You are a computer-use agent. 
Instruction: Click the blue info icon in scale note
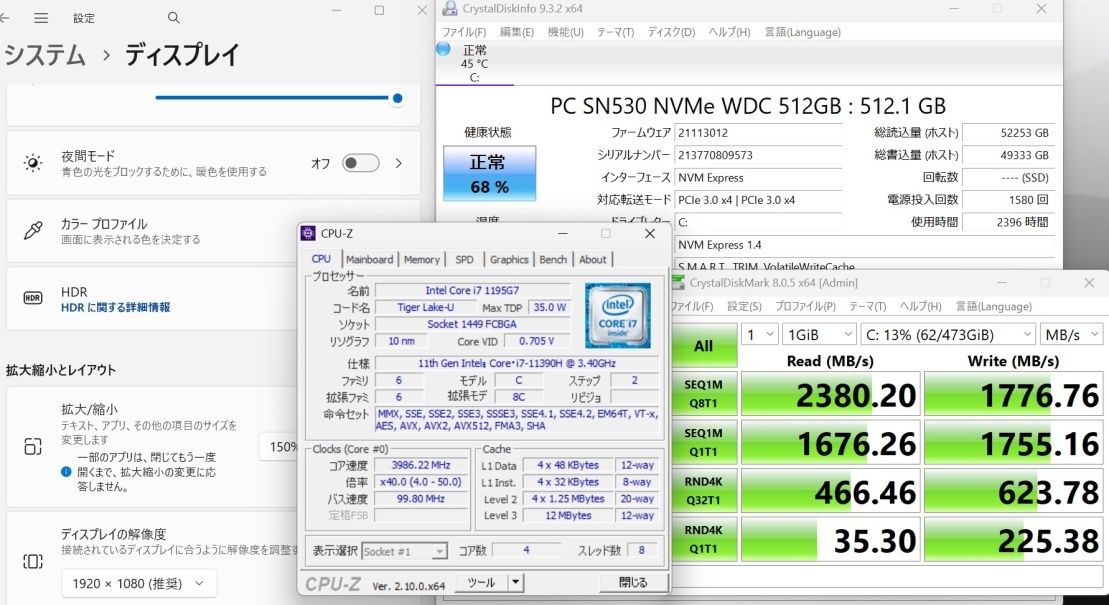(66, 472)
